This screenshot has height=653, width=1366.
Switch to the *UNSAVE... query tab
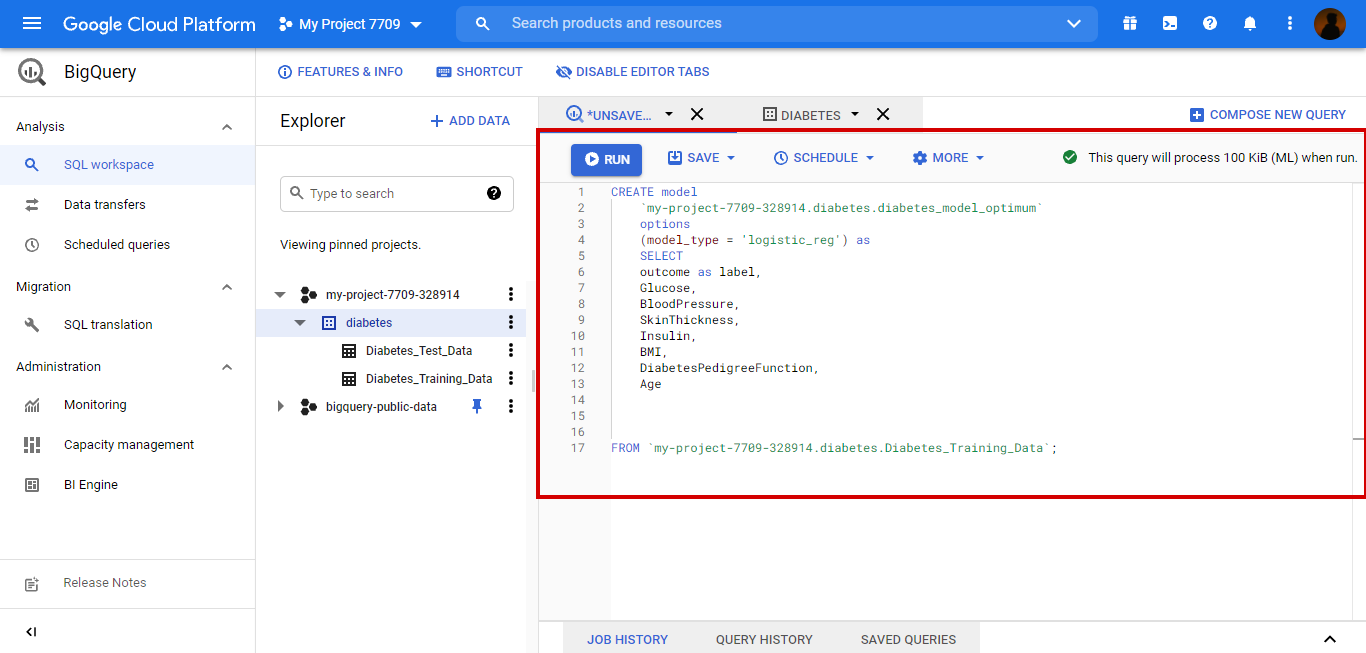click(609, 115)
